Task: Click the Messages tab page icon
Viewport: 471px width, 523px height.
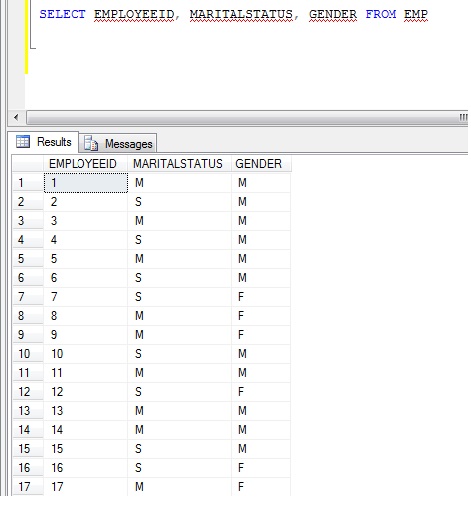Action: coord(91,143)
